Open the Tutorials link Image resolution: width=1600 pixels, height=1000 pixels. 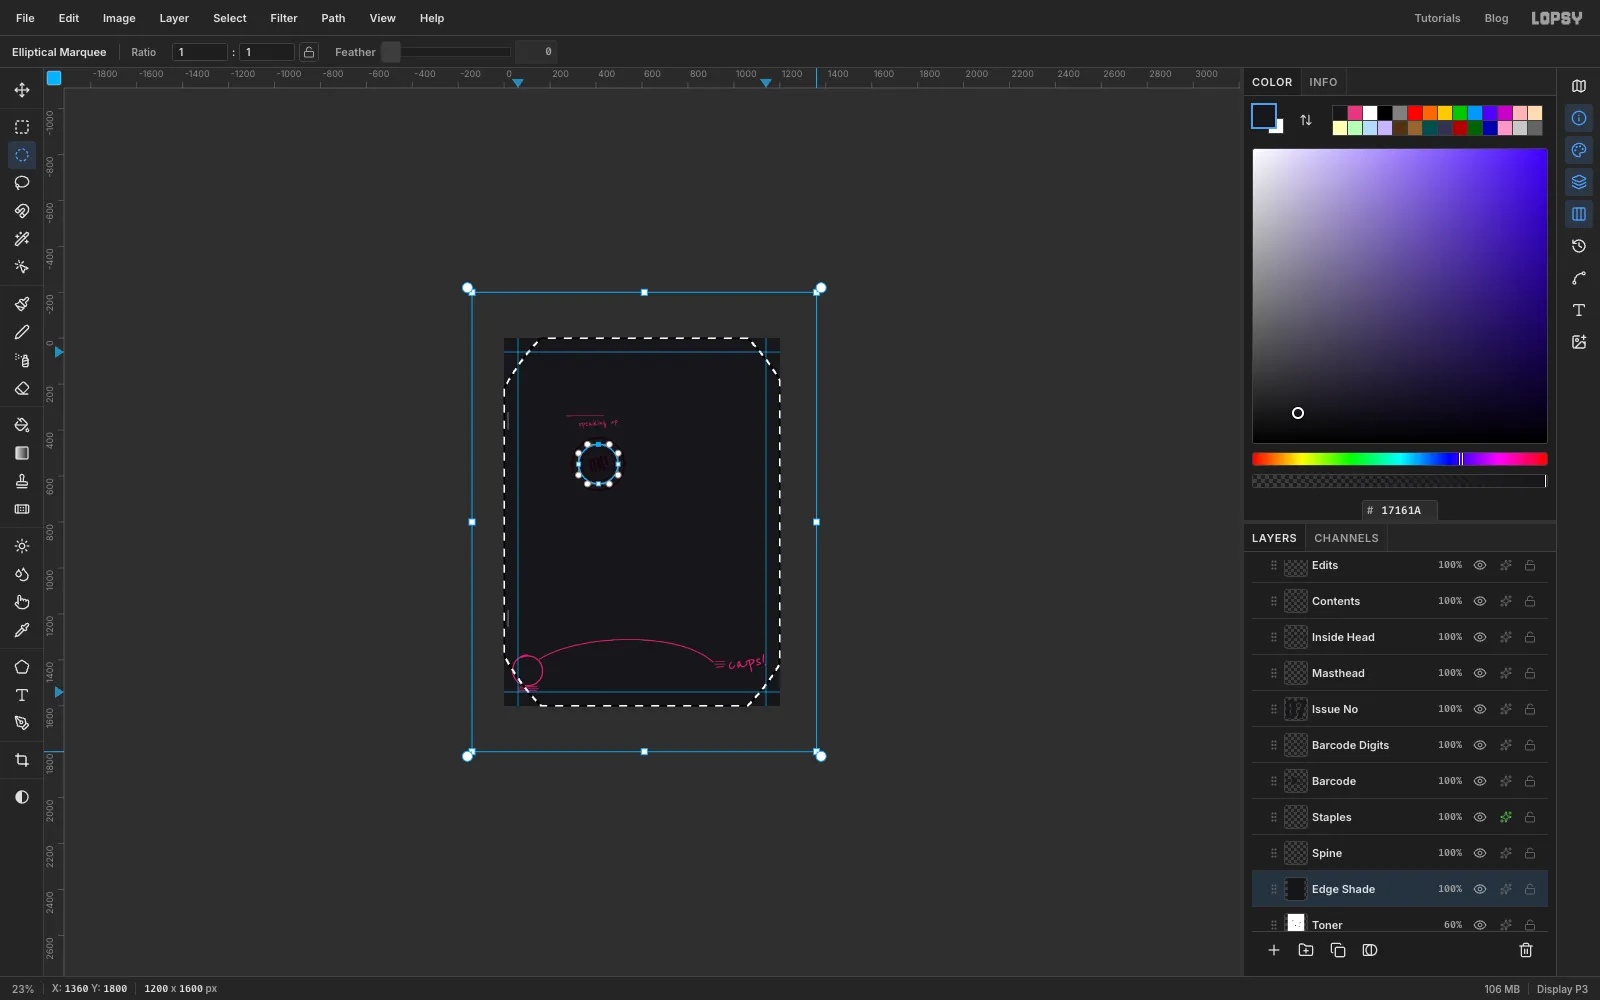tap(1437, 18)
